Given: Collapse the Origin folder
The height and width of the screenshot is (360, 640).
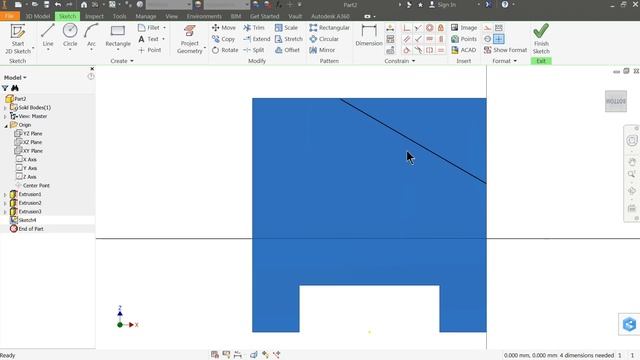Looking at the screenshot, I should (6, 125).
